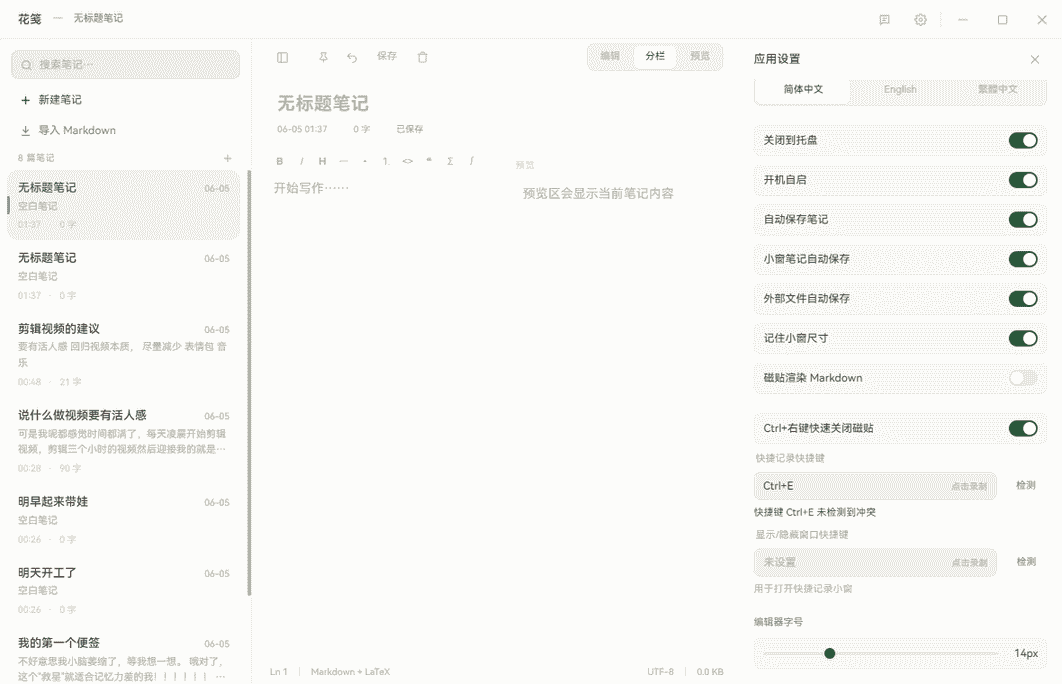1062x684 pixels.
Task: Switch to 分栏 view mode
Action: [x=655, y=56]
